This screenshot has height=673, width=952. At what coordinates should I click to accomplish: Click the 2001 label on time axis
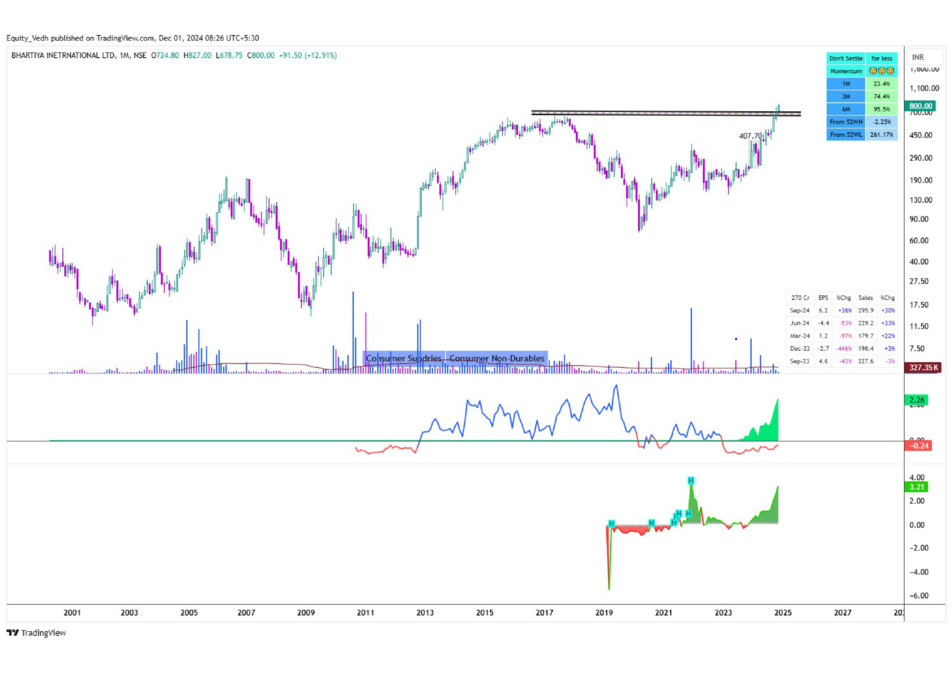point(72,613)
